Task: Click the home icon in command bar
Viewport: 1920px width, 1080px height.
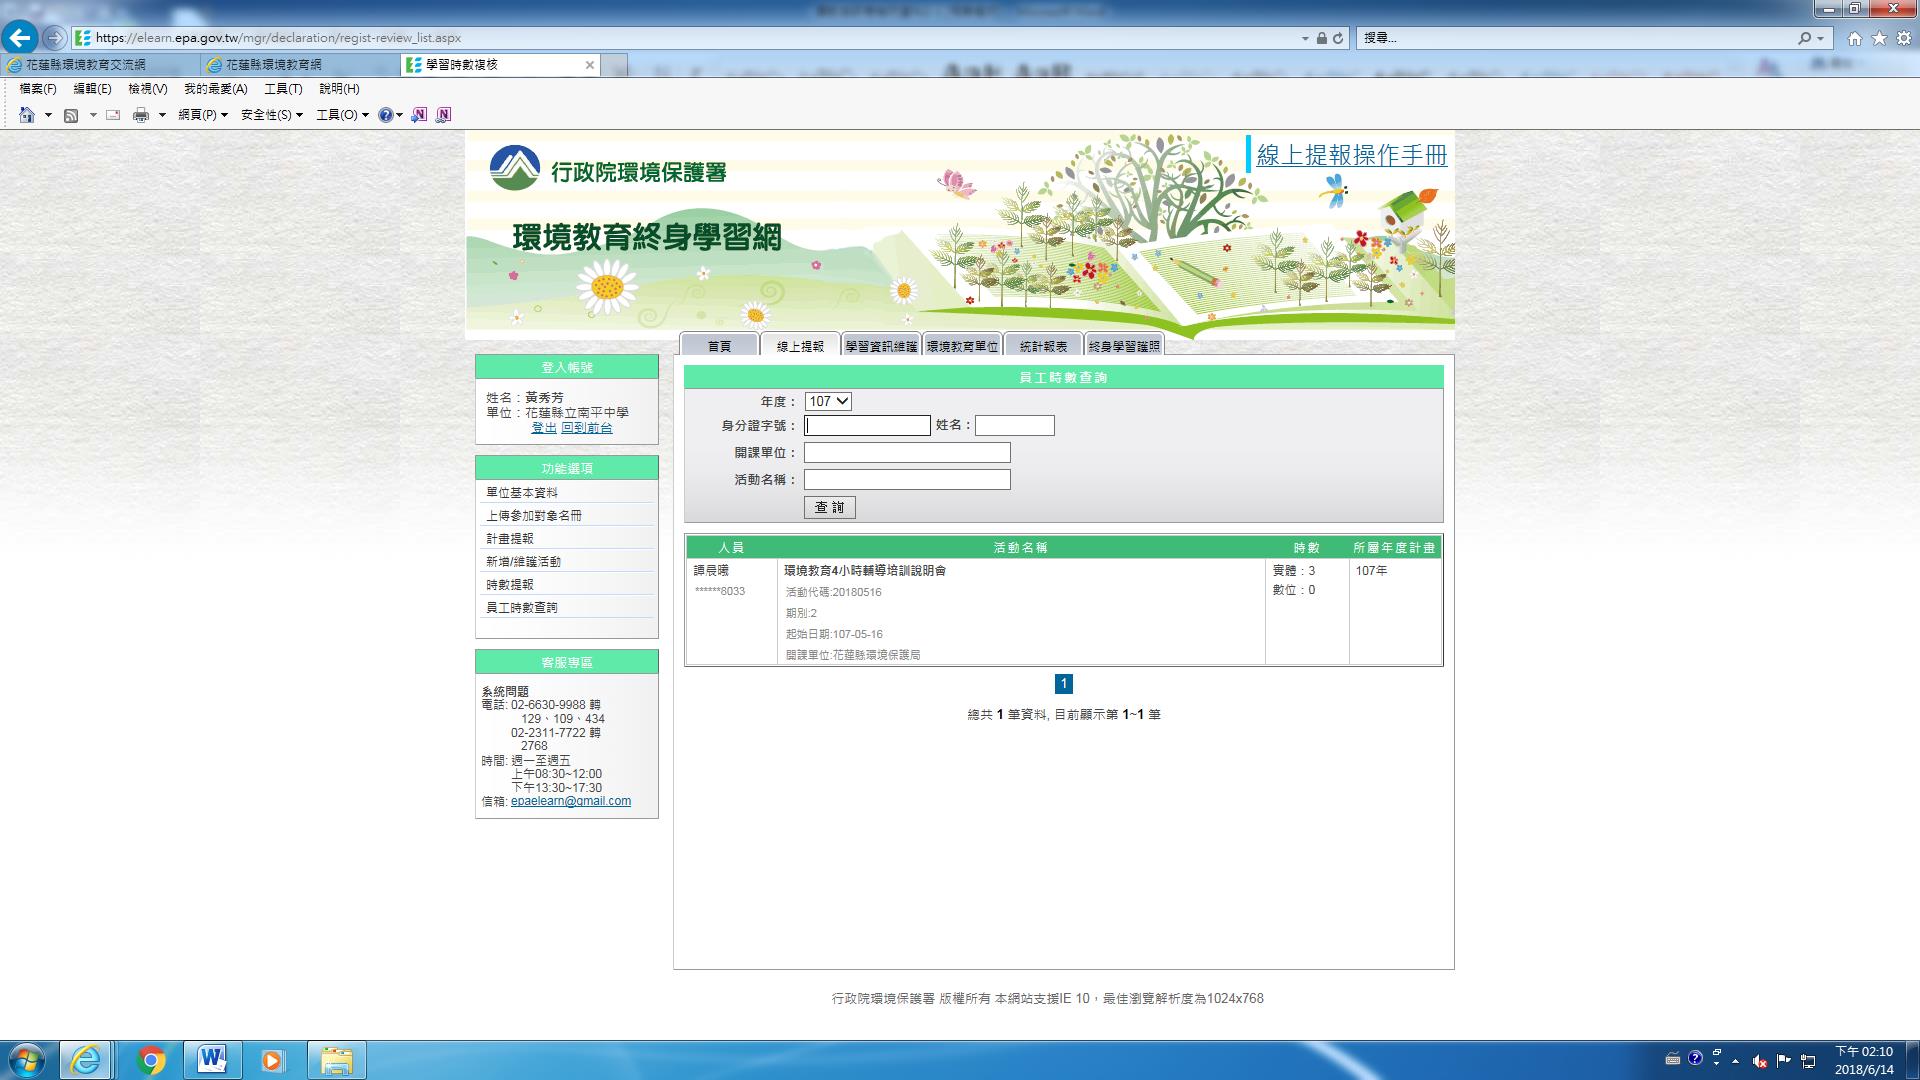Action: pyautogui.click(x=27, y=115)
